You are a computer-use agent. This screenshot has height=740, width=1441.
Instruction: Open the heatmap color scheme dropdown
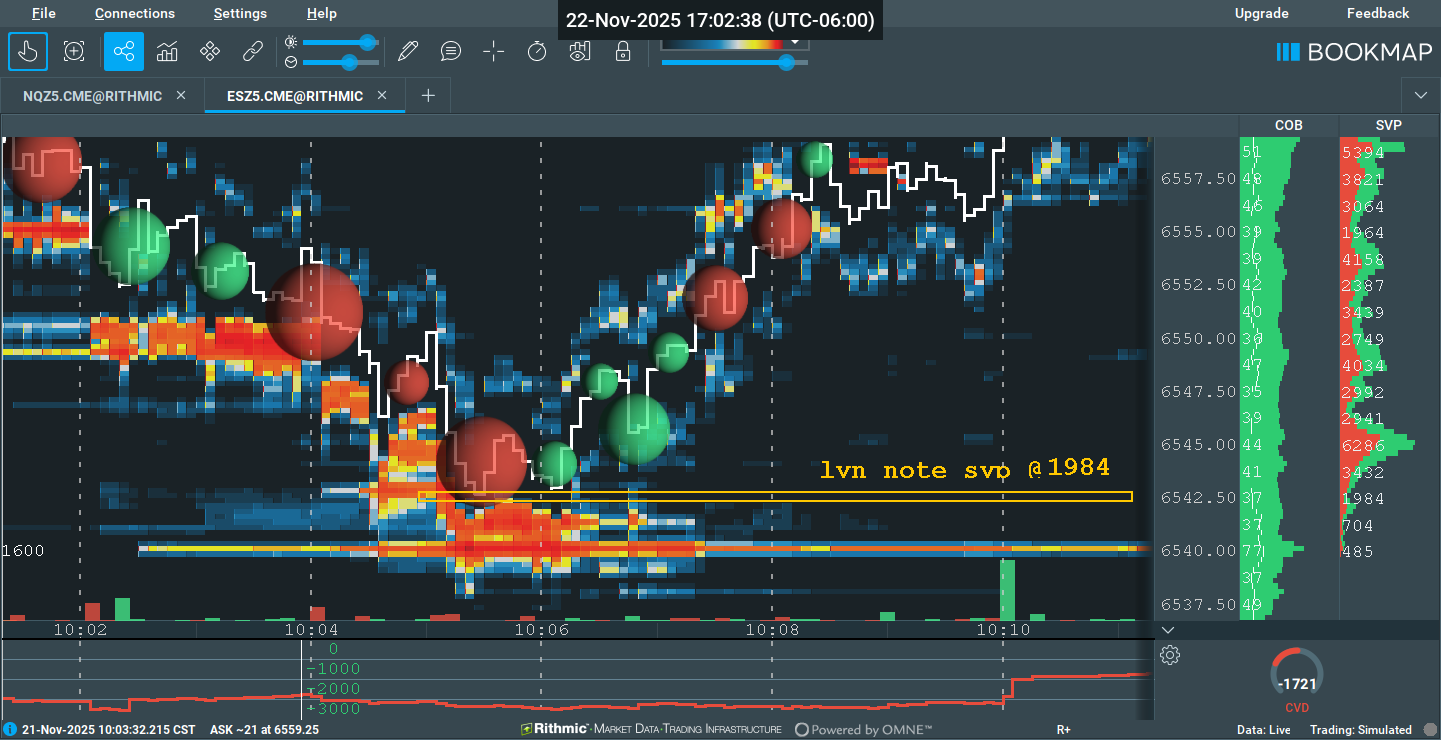(x=796, y=42)
